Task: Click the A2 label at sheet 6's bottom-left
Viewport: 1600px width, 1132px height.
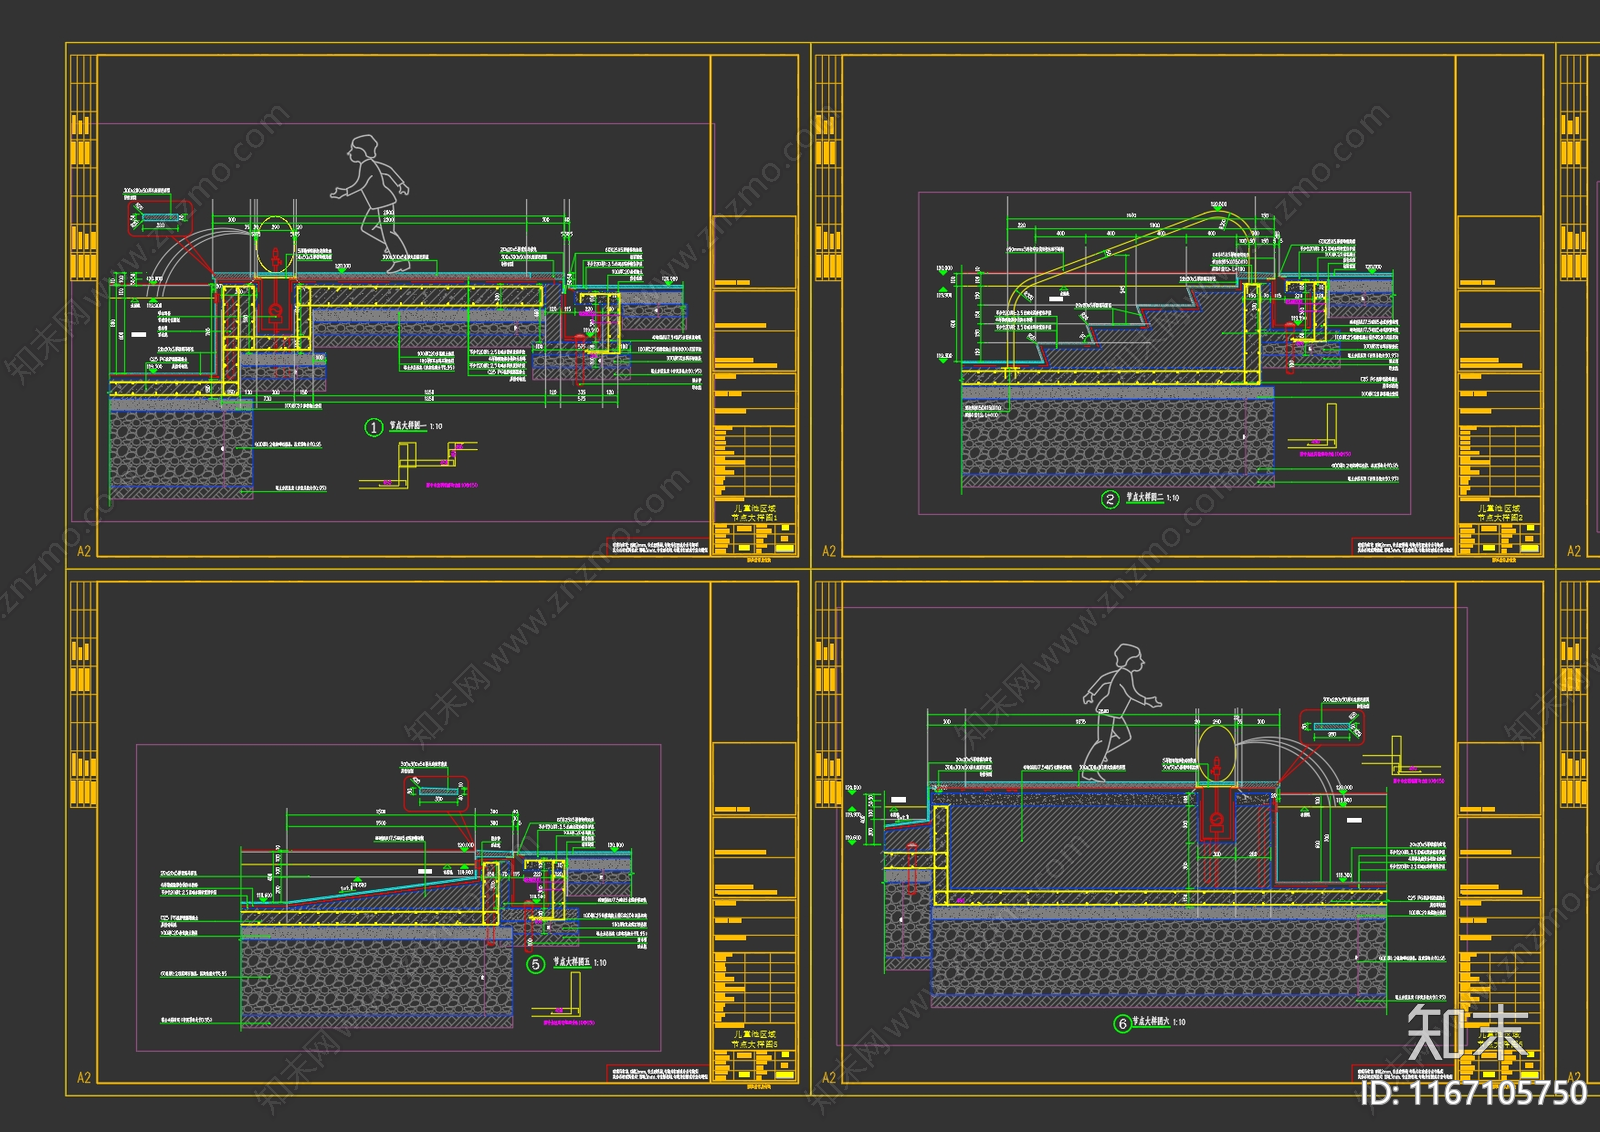Action: coord(829,1077)
